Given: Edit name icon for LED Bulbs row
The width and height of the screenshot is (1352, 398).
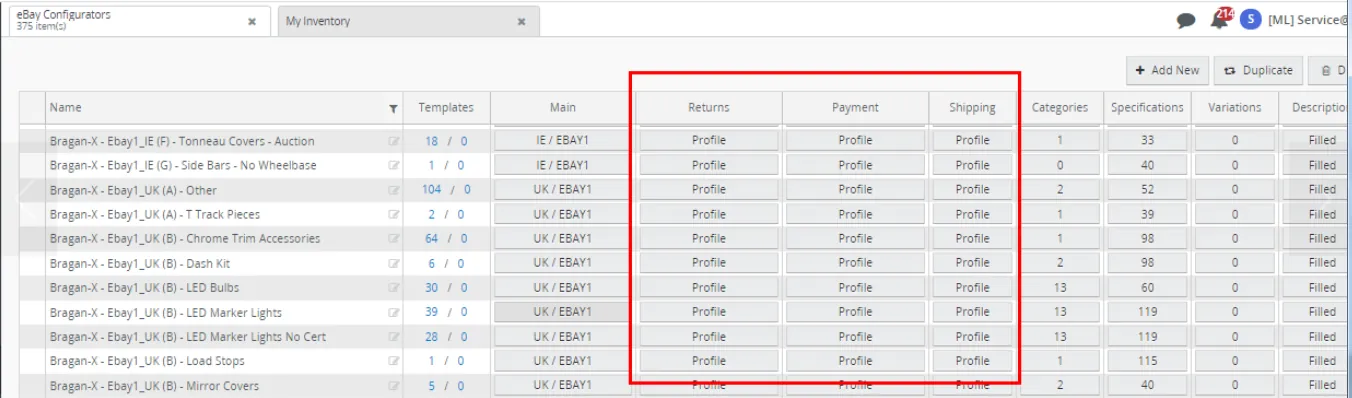Looking at the screenshot, I should point(394,288).
